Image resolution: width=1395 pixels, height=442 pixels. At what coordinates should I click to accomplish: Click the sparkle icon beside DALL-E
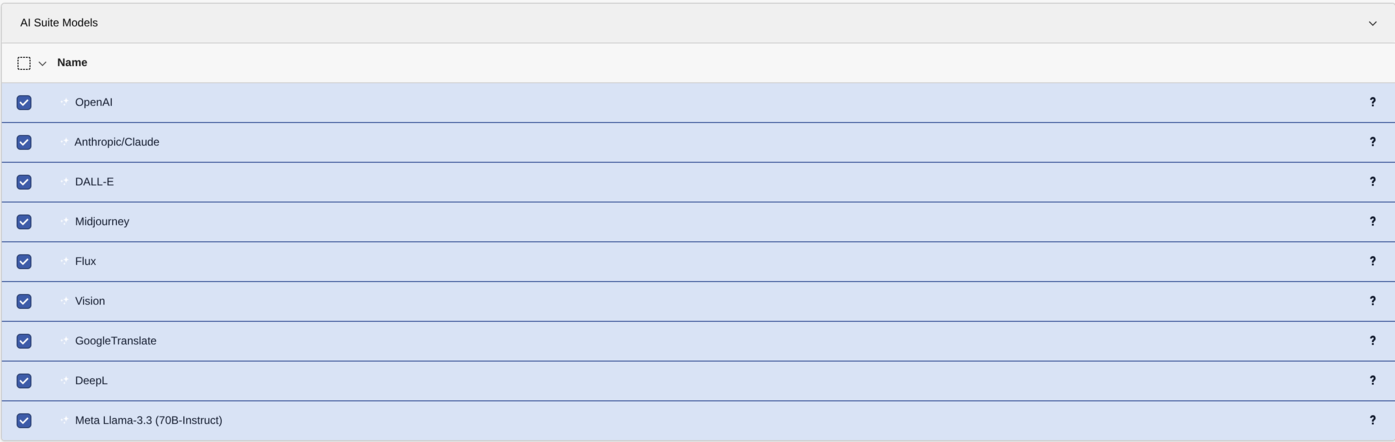tap(65, 181)
